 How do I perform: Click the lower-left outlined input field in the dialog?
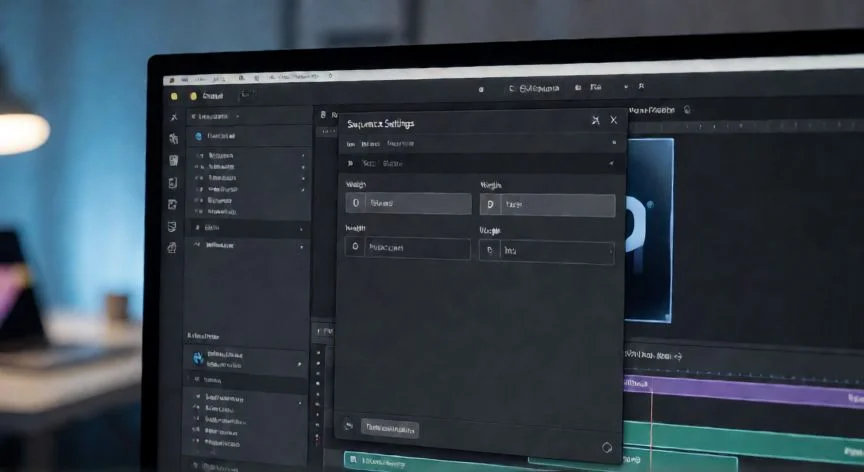408,247
